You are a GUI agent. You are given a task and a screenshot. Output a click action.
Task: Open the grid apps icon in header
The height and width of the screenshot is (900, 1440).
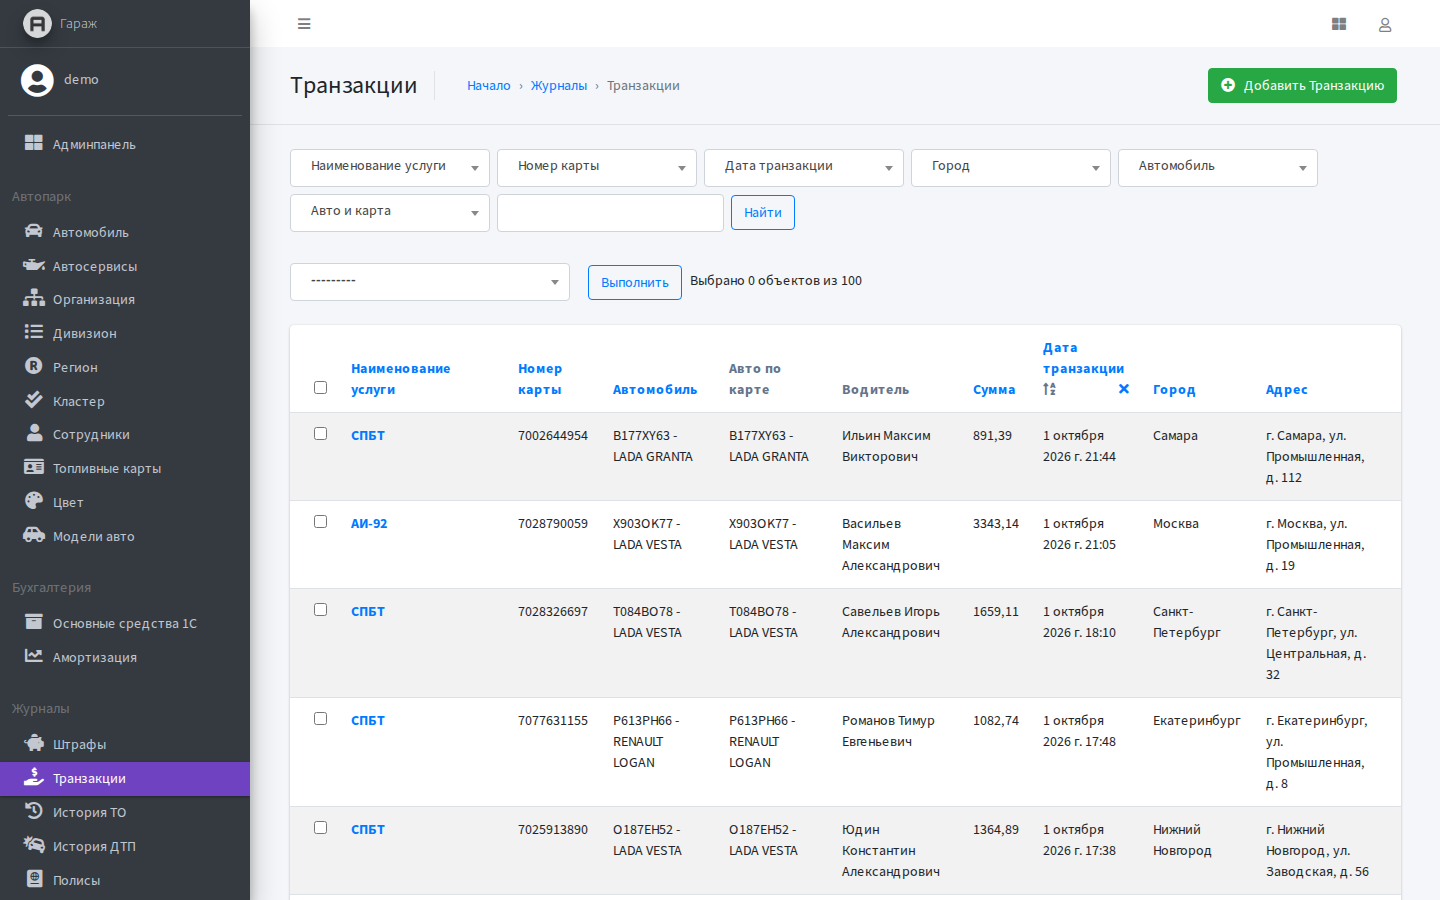point(1339,24)
